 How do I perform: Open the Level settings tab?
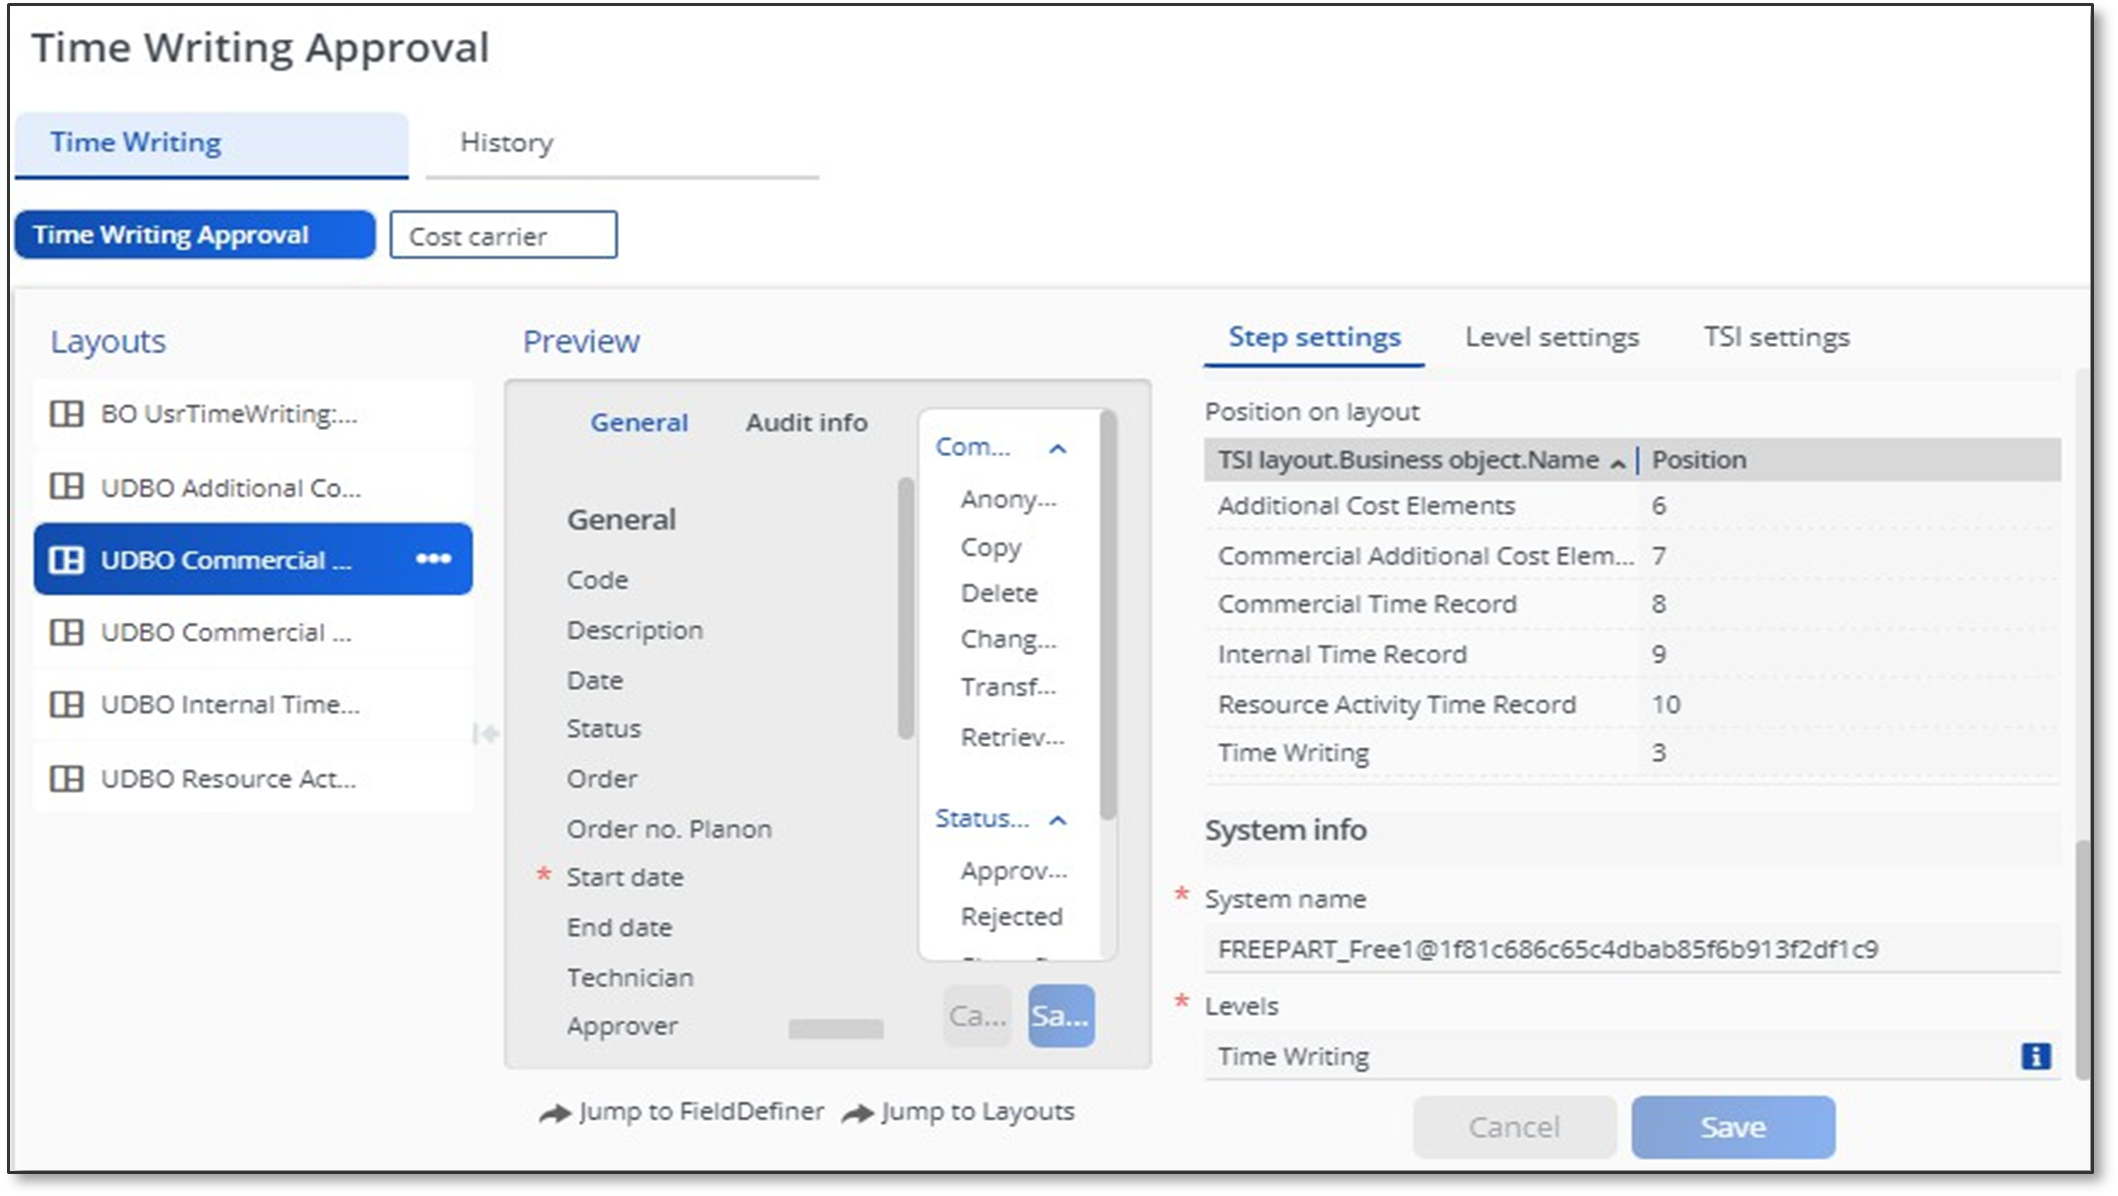click(x=1552, y=338)
